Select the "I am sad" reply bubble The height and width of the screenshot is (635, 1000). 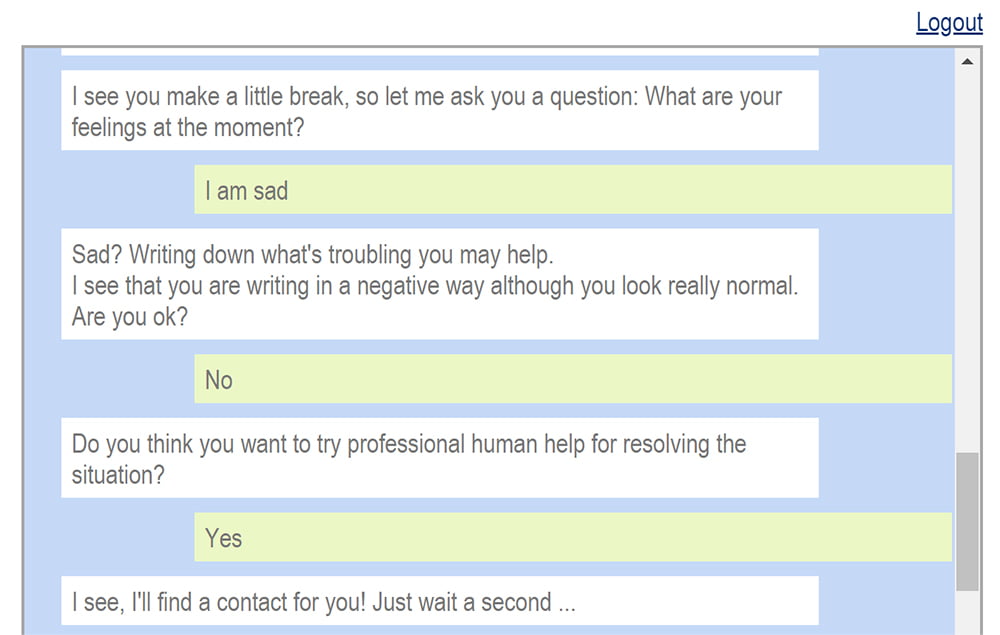click(572, 190)
